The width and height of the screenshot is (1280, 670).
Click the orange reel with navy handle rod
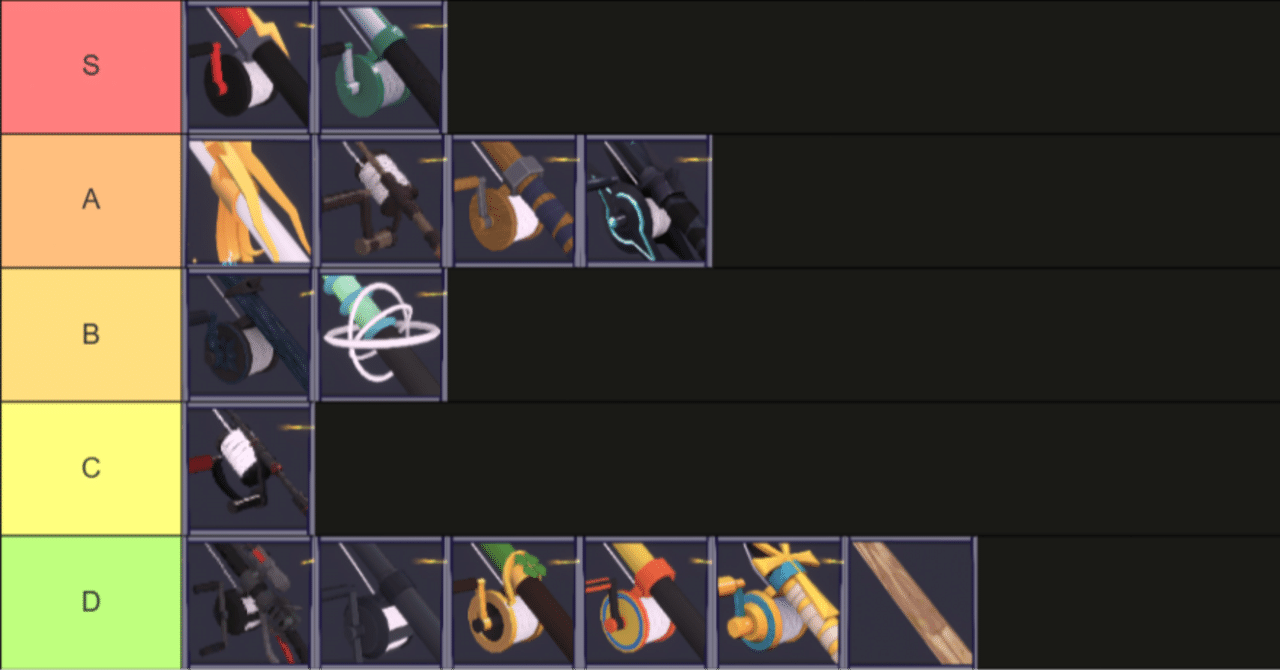point(515,201)
